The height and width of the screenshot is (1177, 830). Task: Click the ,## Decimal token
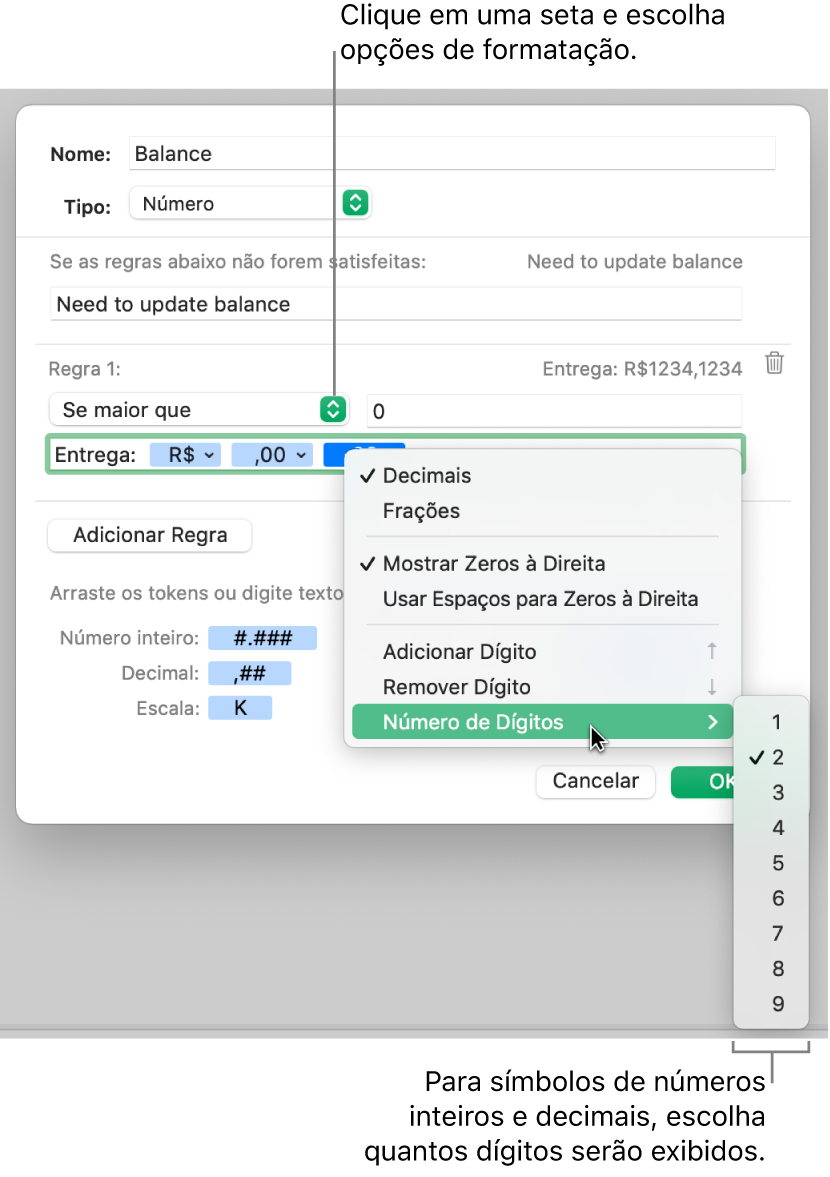(x=250, y=673)
